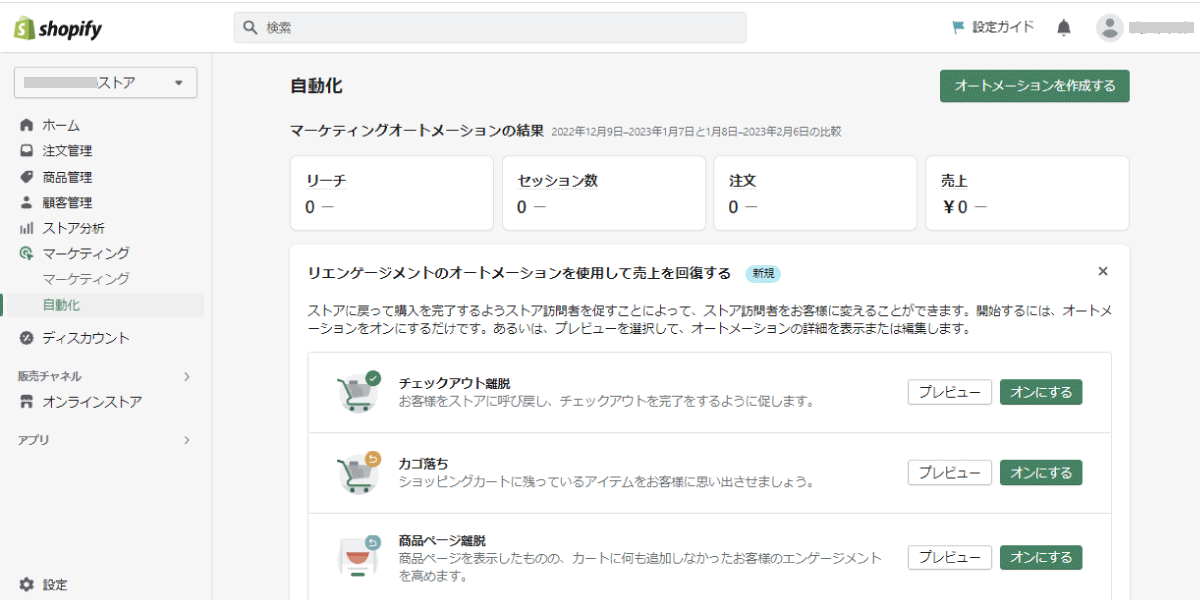Click the 販売チャネル label
Screen dimensions: 1200x600
point(50,377)
